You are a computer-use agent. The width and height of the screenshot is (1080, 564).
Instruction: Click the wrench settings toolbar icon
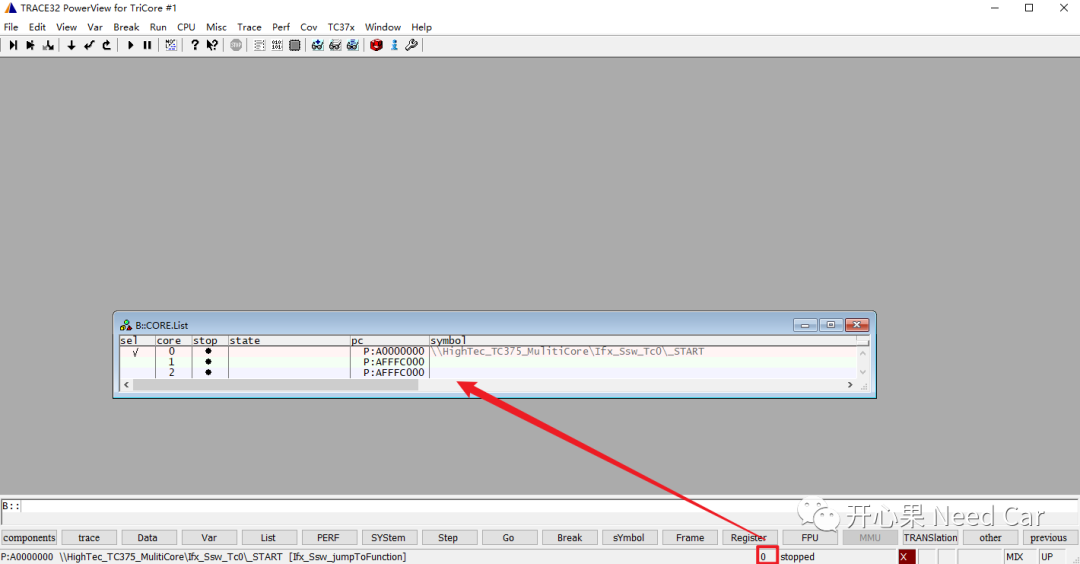tap(411, 45)
